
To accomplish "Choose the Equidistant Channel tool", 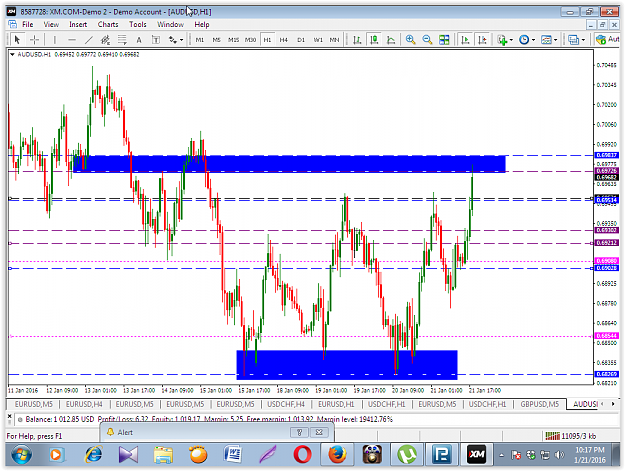I will pos(105,39).
